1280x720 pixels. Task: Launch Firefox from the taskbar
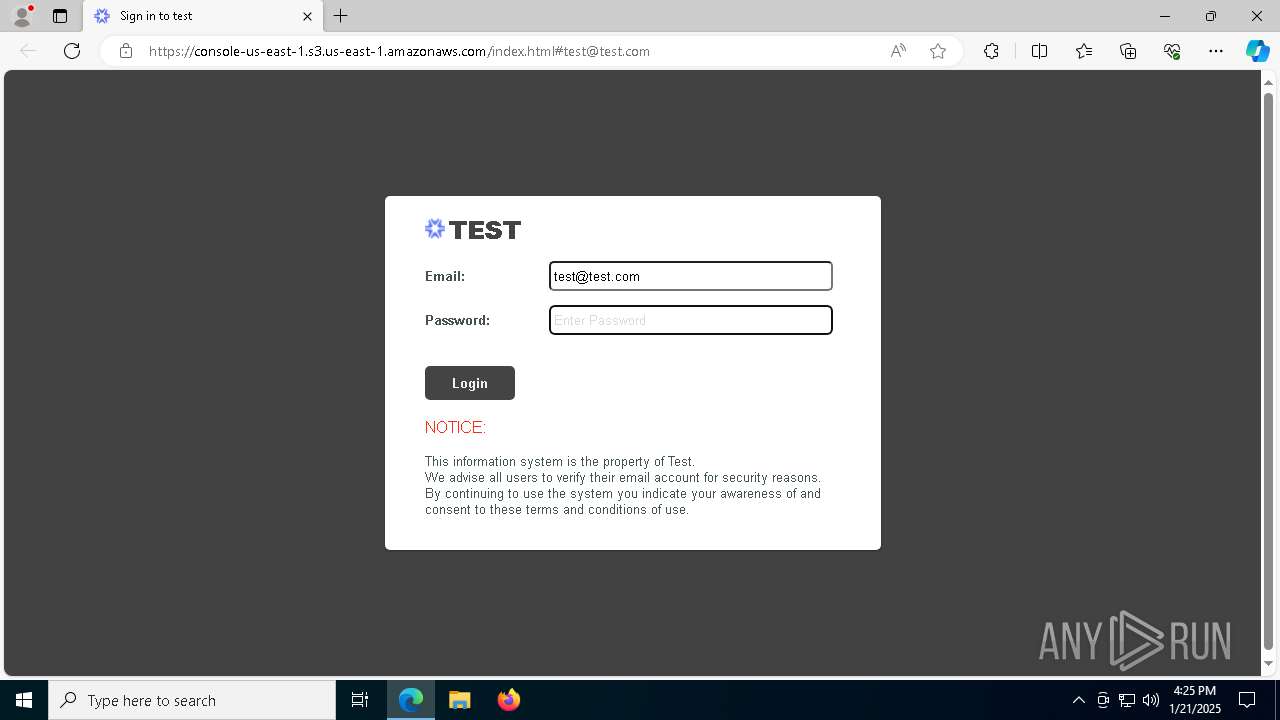(508, 700)
